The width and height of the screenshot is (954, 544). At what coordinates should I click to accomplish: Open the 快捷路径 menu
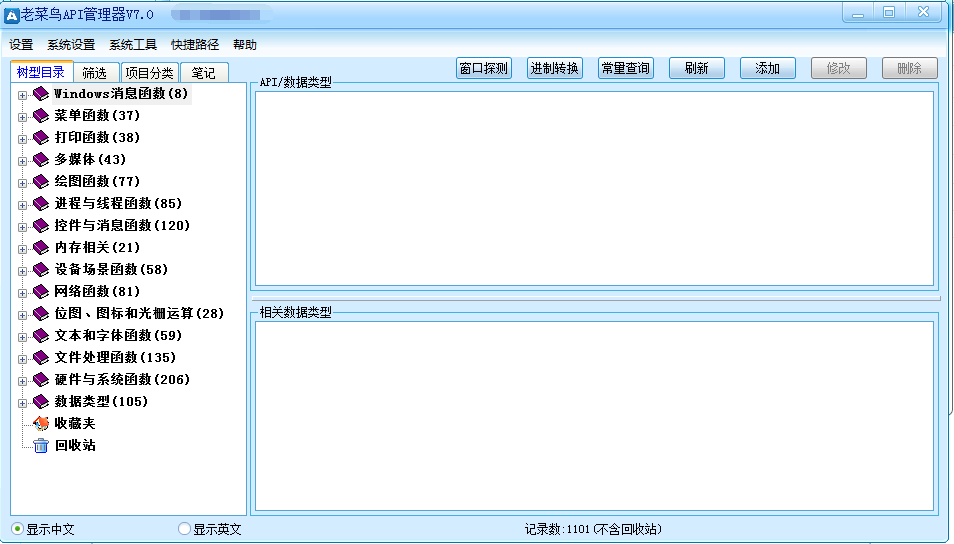[195, 44]
